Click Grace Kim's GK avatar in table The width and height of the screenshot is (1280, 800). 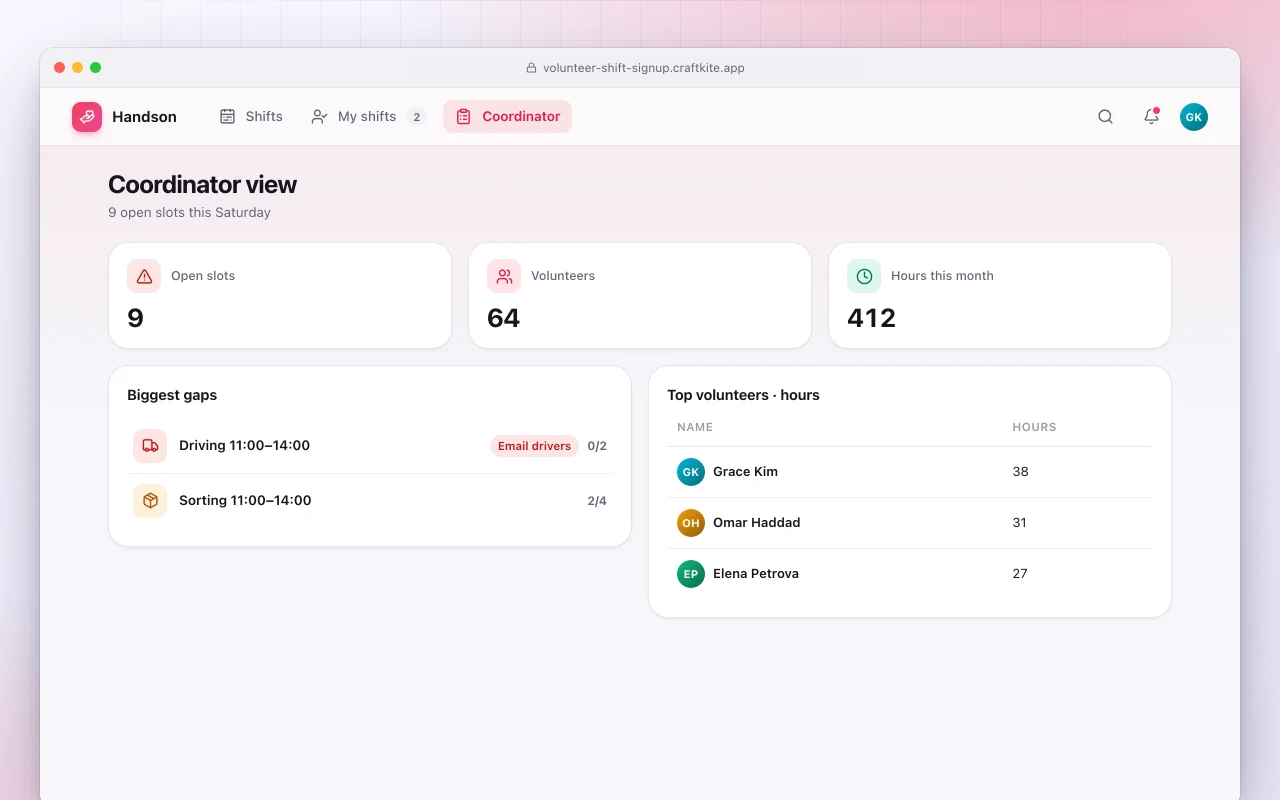(x=691, y=472)
